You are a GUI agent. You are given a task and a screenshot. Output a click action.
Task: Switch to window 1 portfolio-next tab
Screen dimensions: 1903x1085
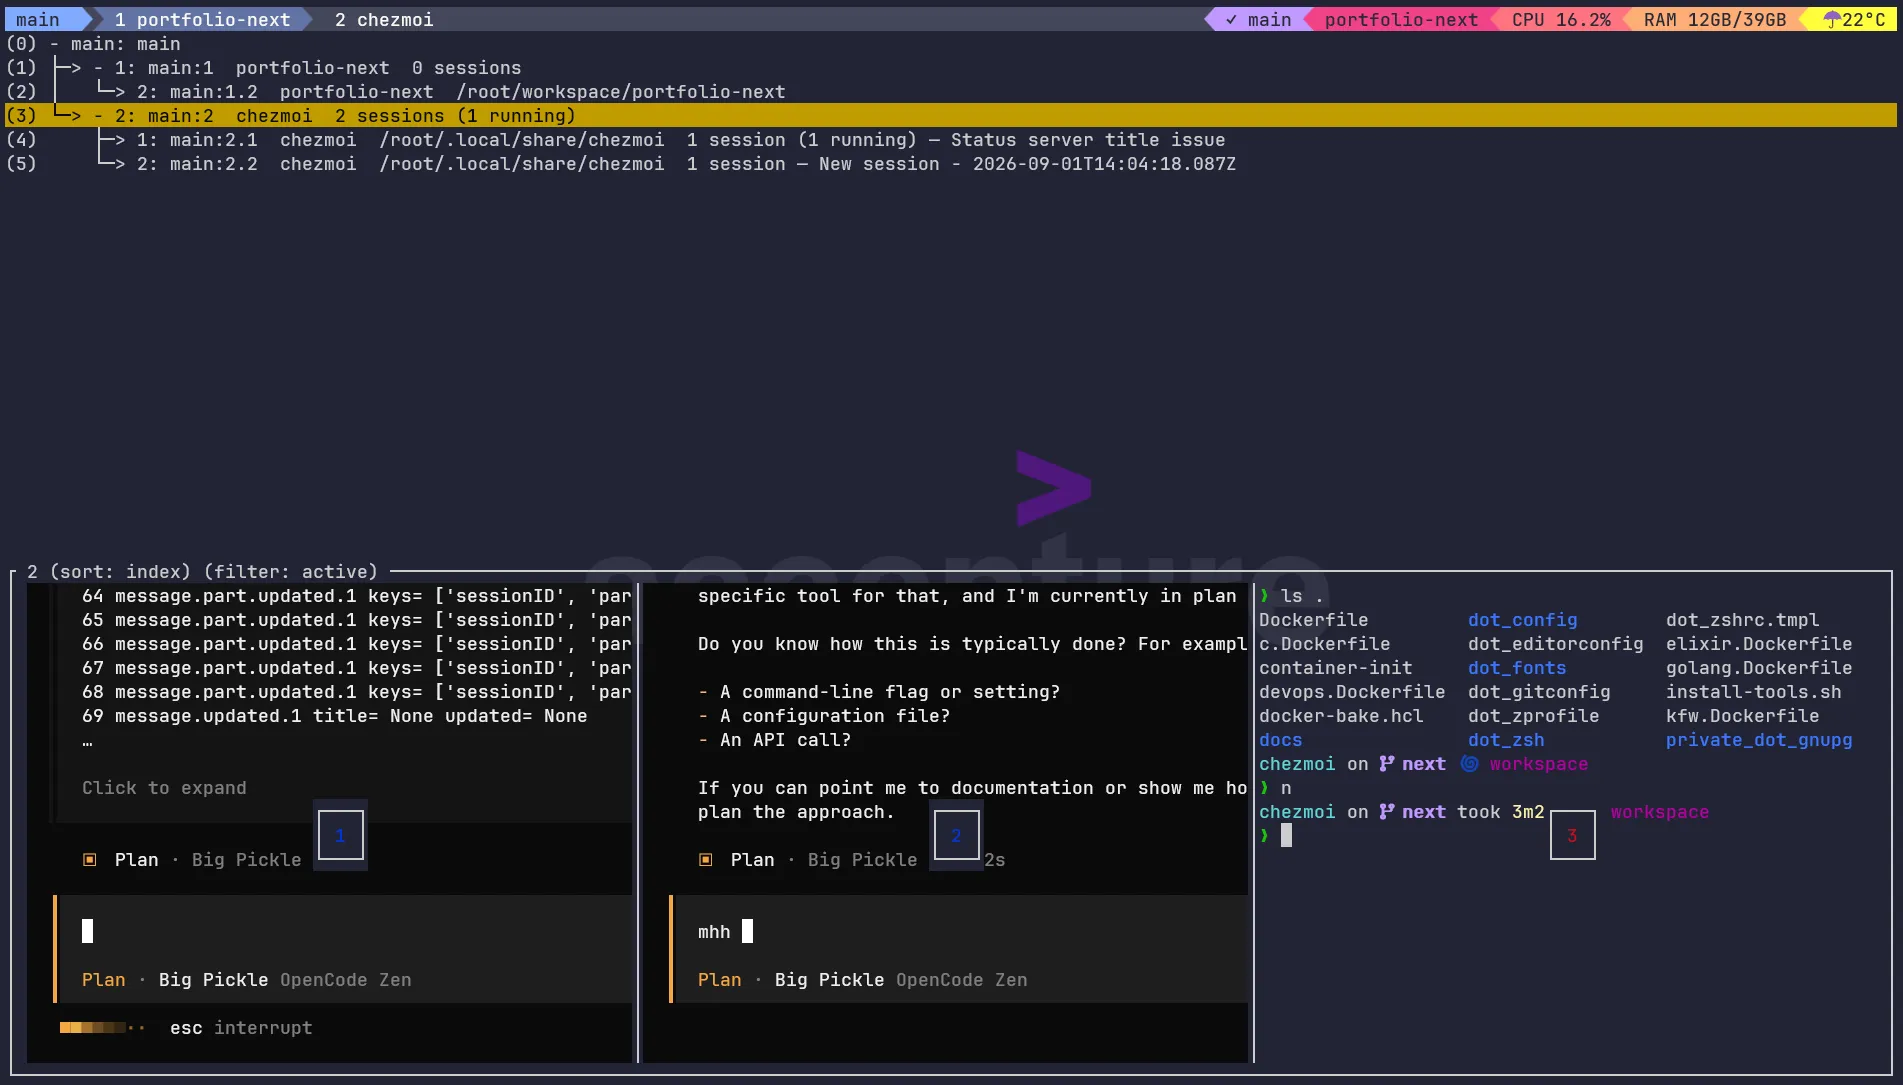pos(202,19)
